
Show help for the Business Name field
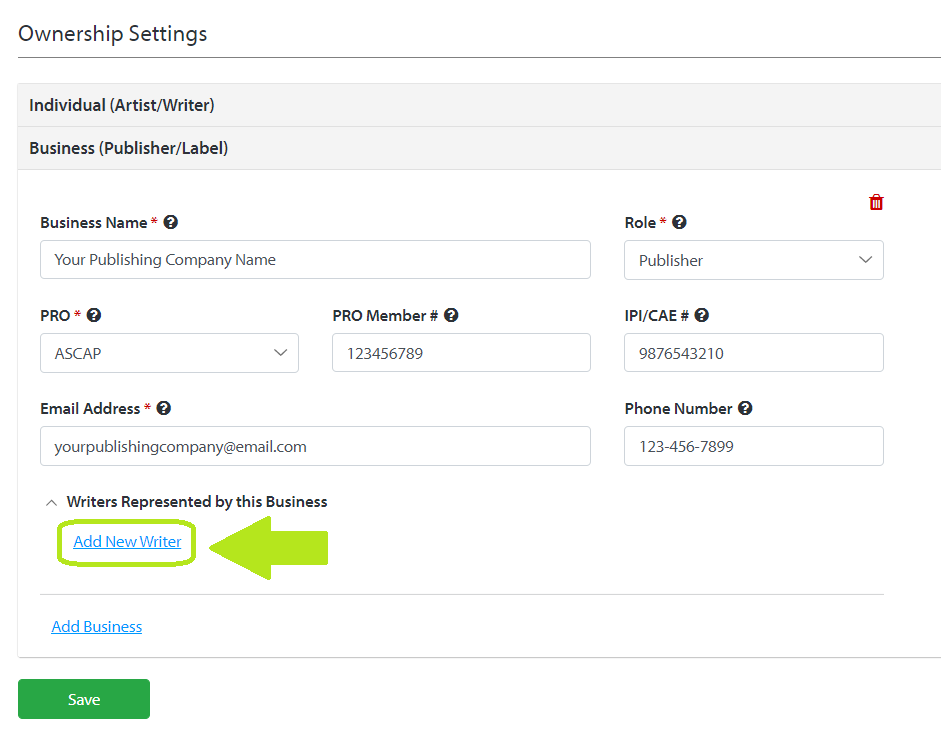point(170,222)
